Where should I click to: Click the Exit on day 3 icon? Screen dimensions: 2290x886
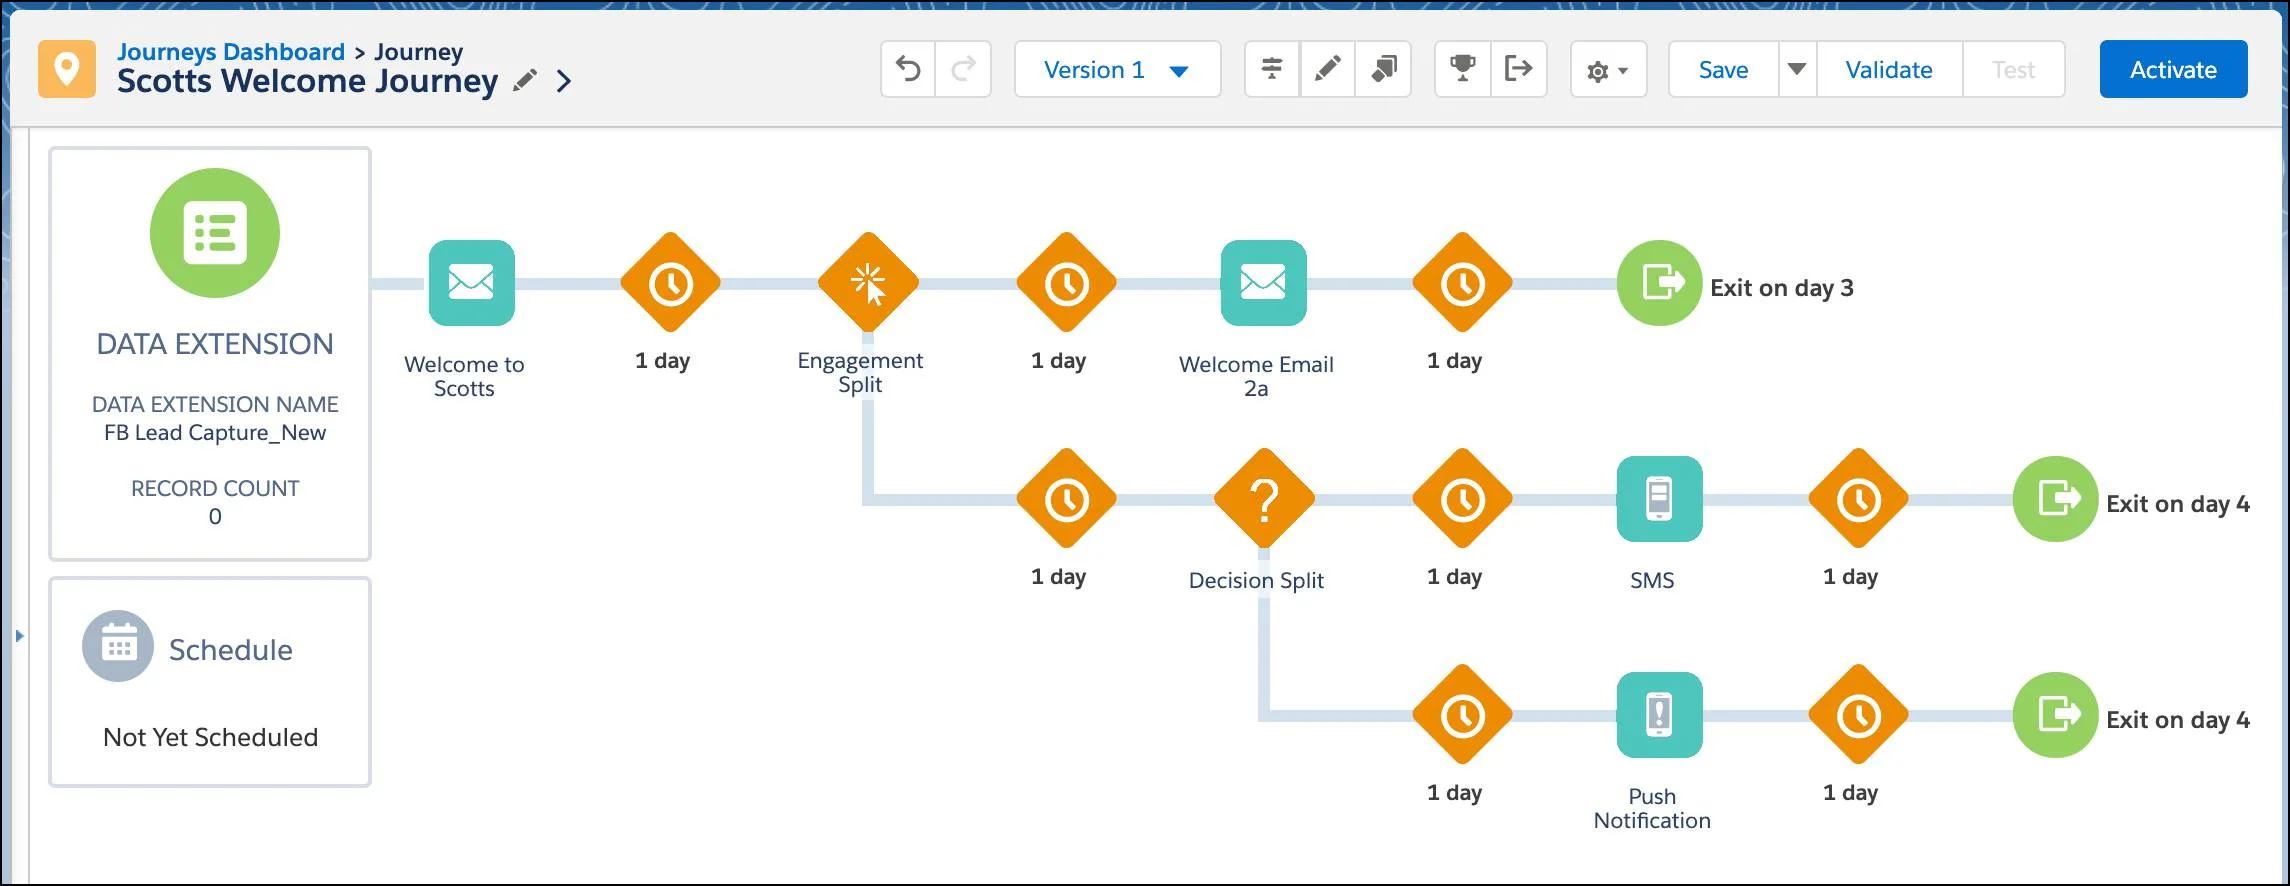[1659, 283]
